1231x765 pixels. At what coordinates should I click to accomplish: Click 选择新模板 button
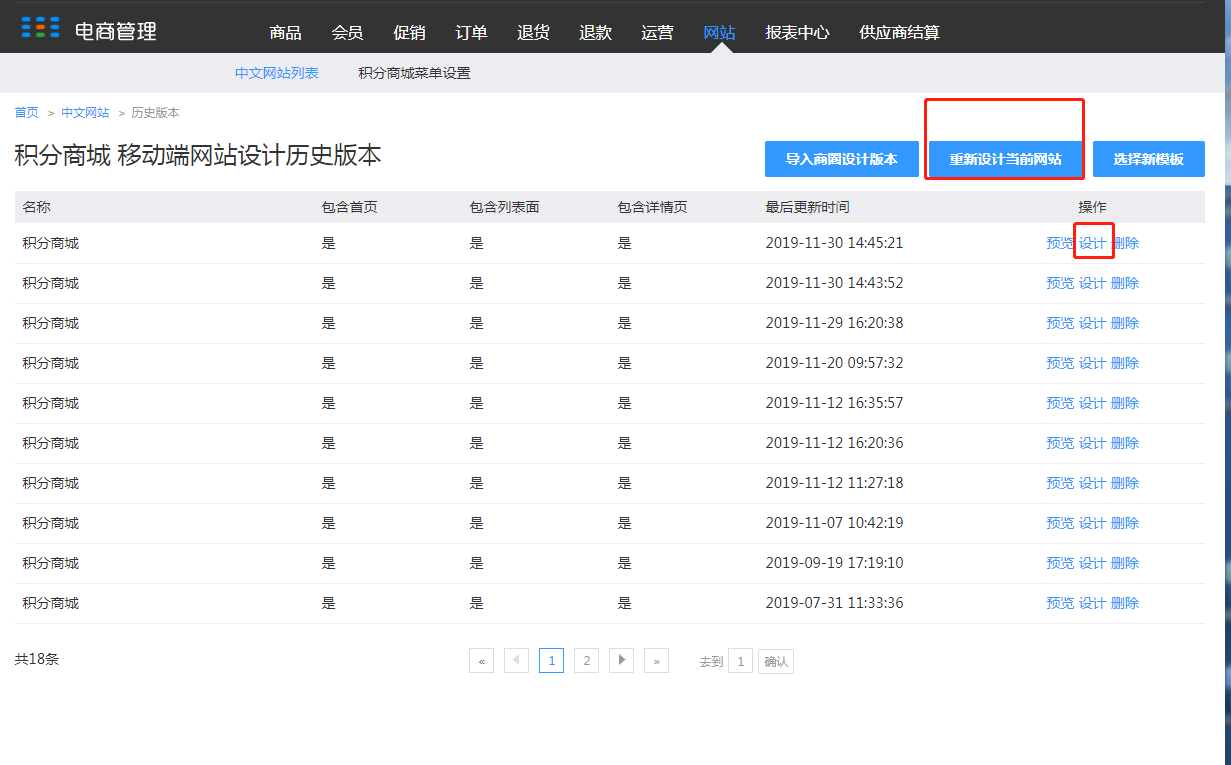[1149, 159]
